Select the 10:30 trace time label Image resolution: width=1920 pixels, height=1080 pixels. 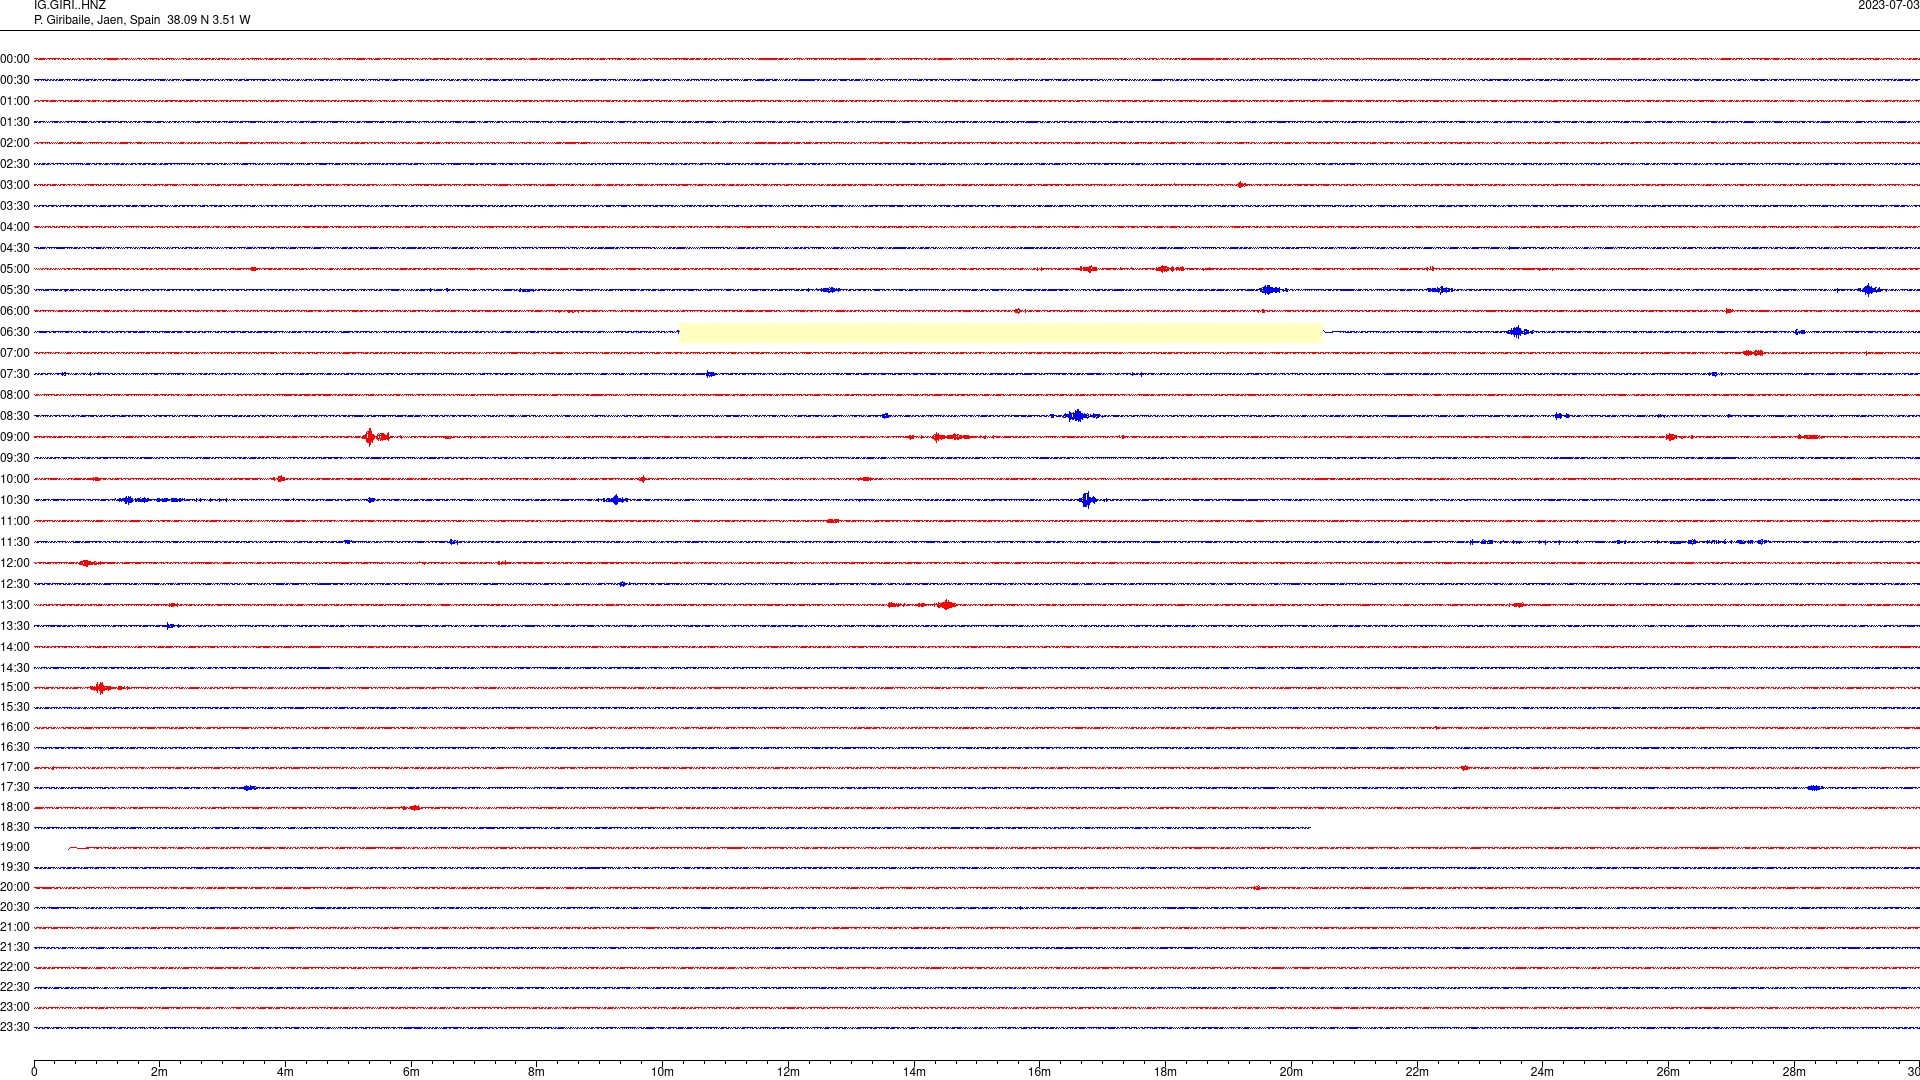point(15,500)
